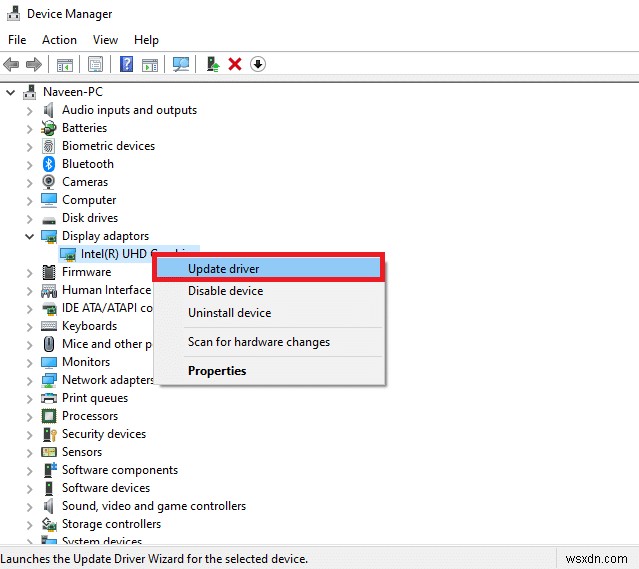Click the Cameras webcam icon
The height and width of the screenshot is (569, 639).
pyautogui.click(x=48, y=182)
